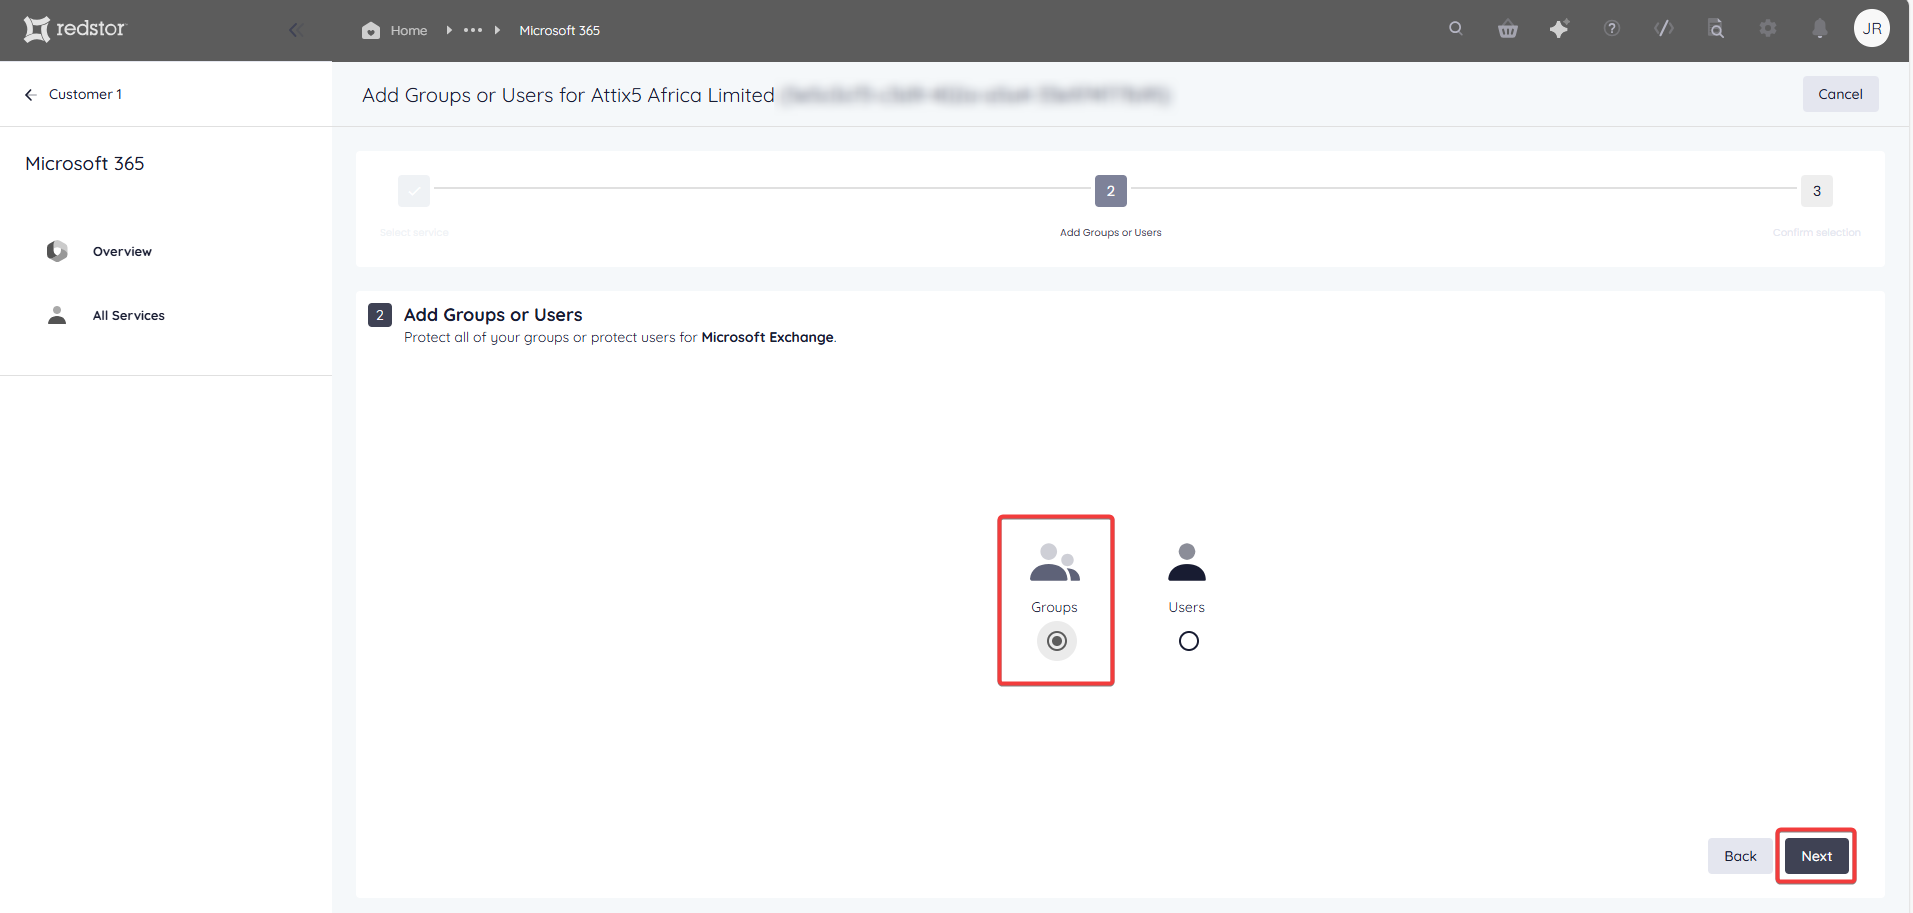Open Microsoft 365 breadcrumb item

(x=559, y=30)
